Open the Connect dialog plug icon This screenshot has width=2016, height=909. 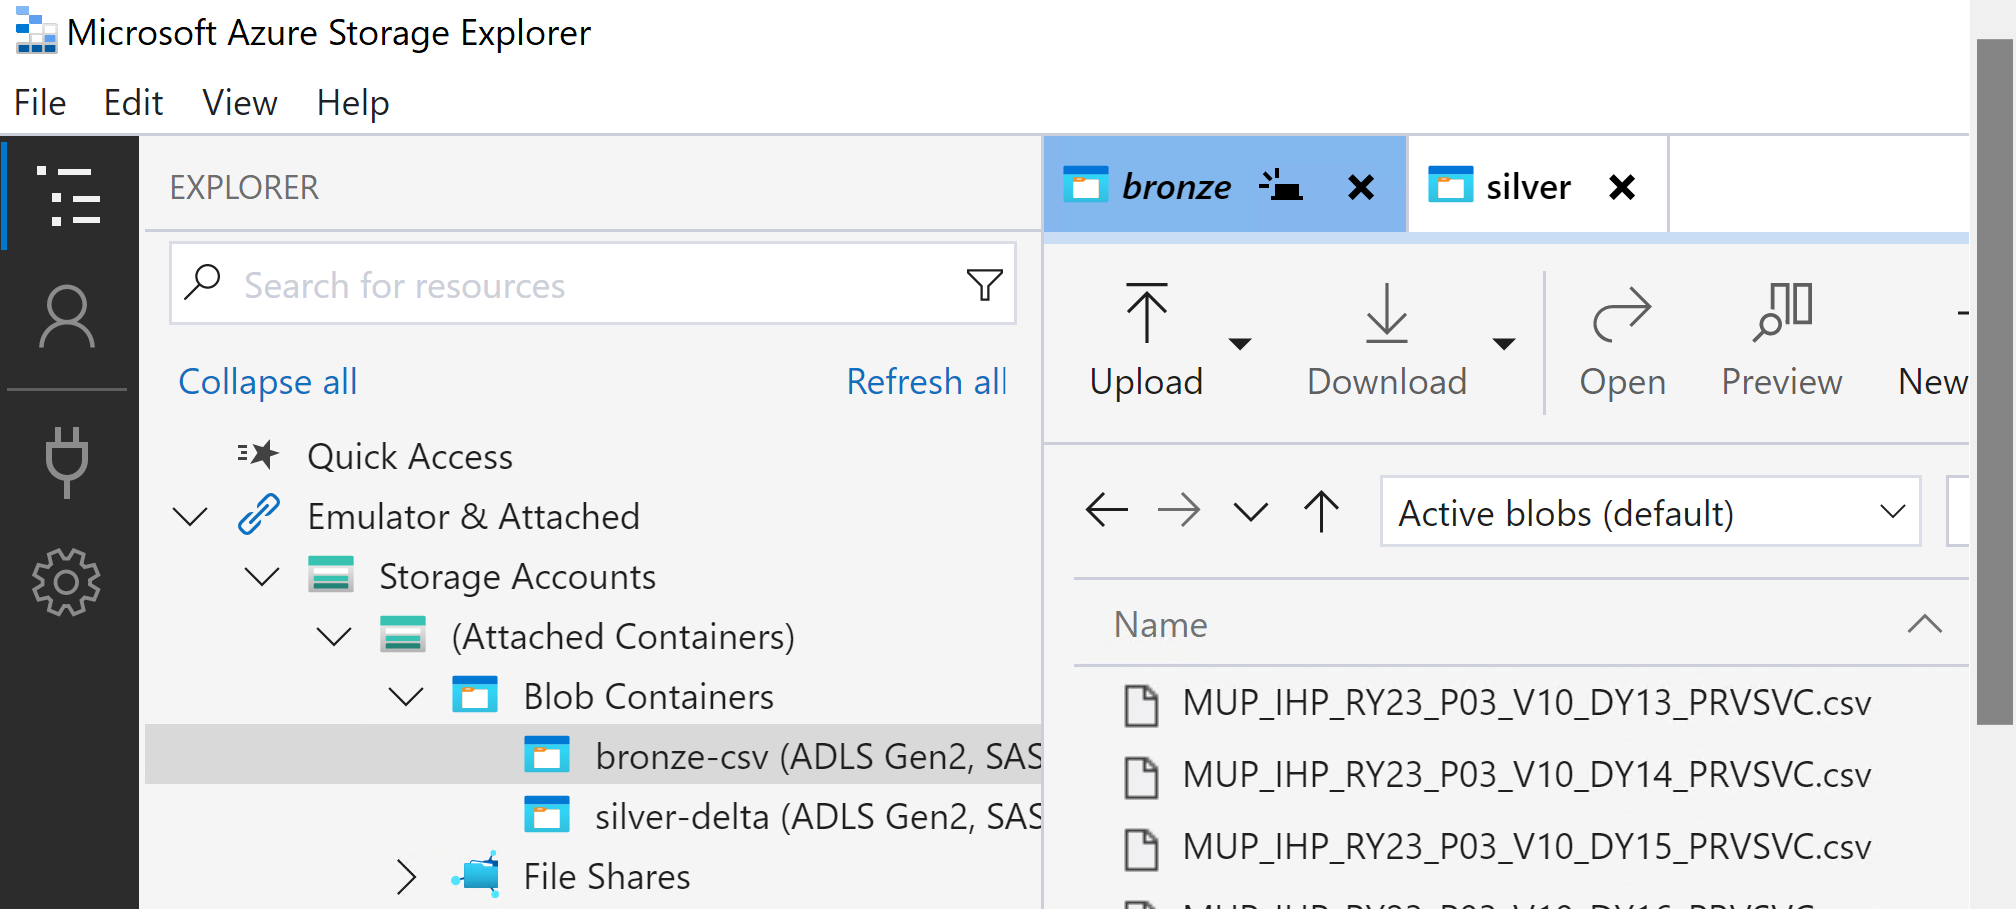coord(67,461)
